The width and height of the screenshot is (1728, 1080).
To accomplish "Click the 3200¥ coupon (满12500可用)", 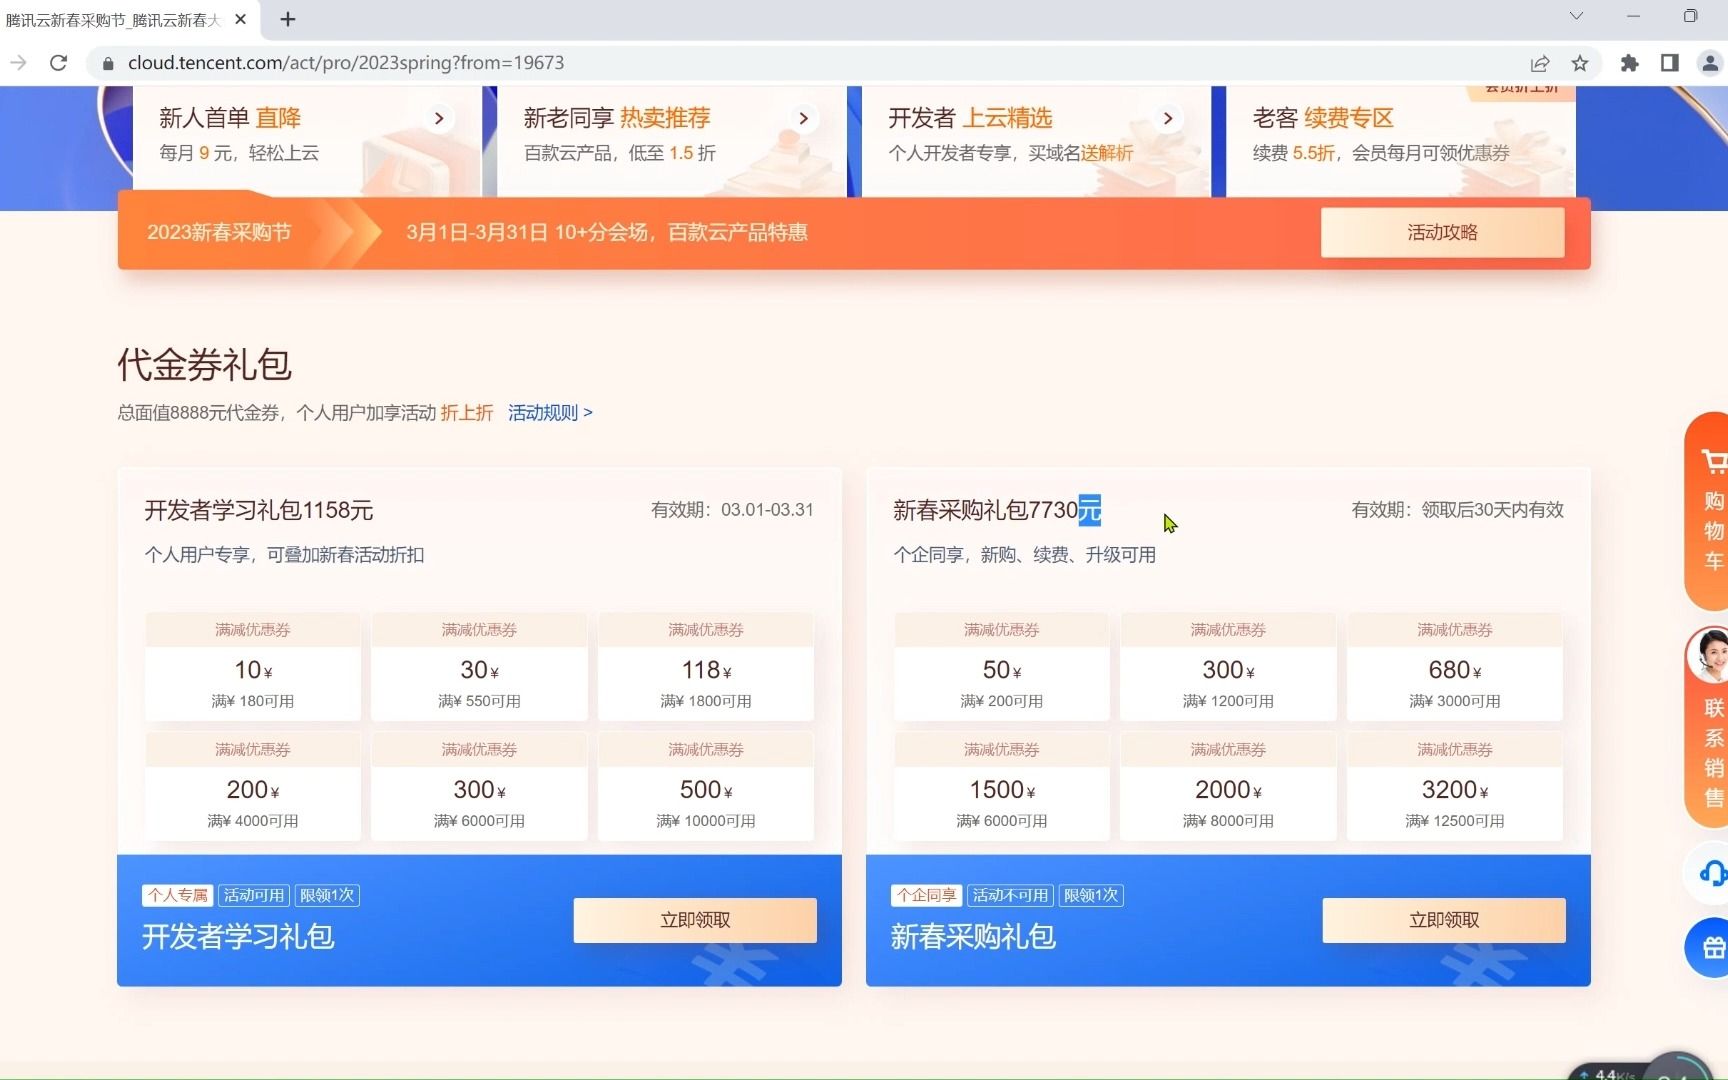I will [x=1455, y=787].
